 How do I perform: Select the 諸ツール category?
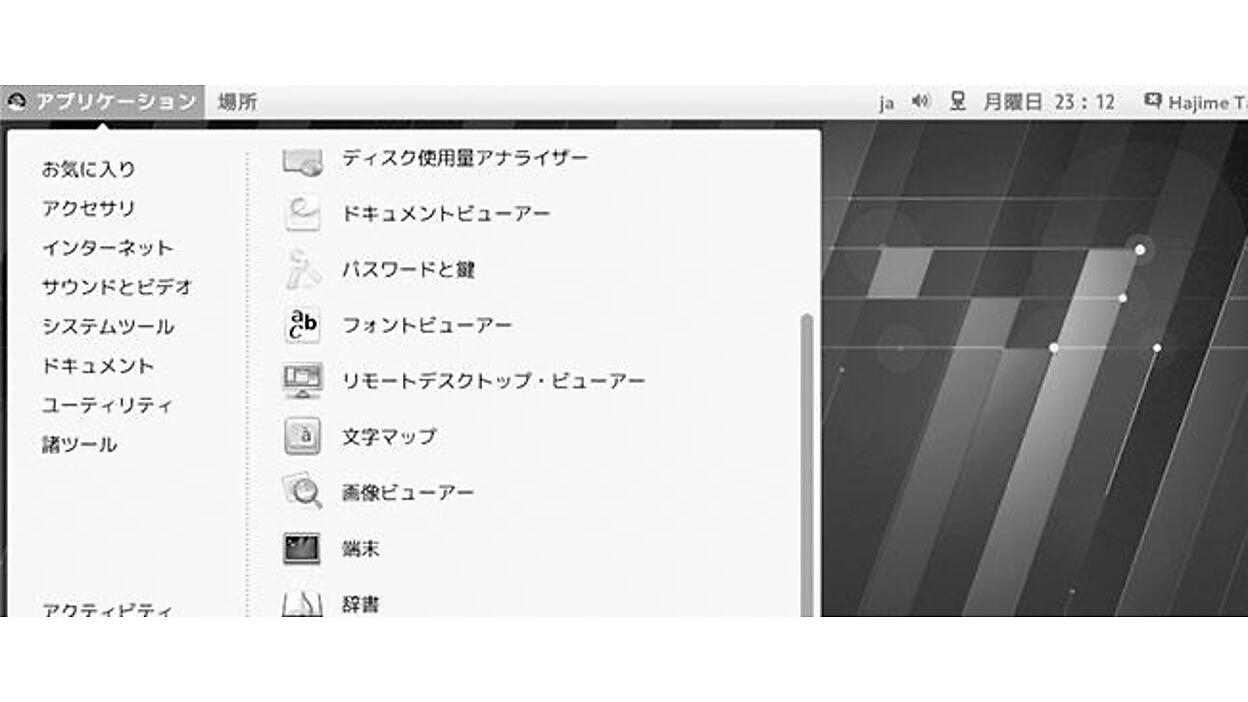tap(79, 444)
